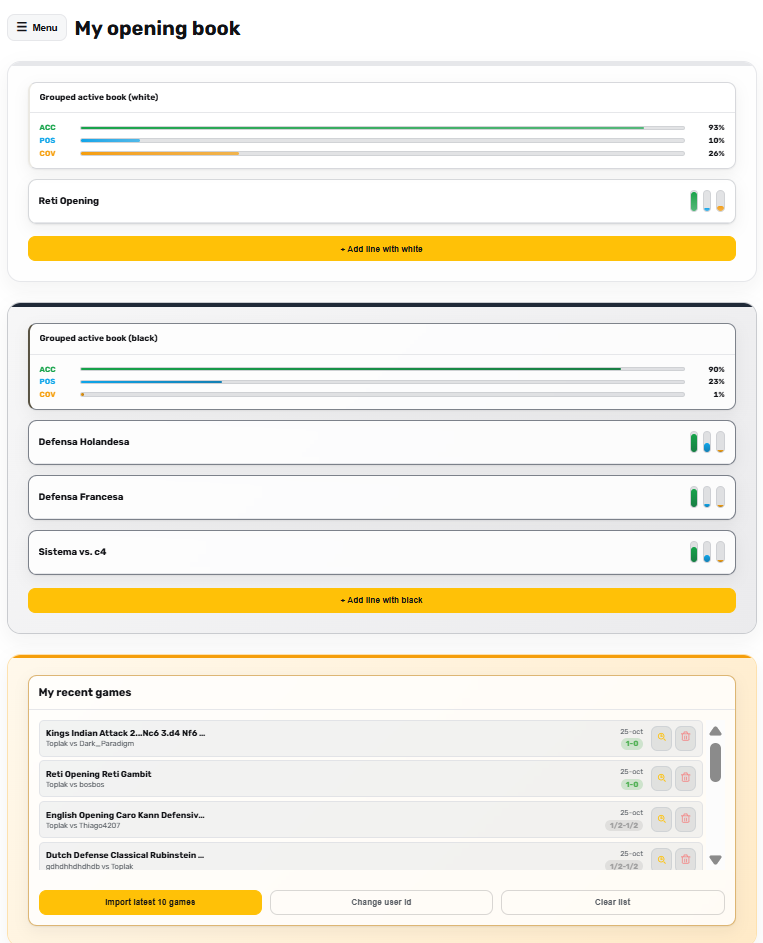Click magnifier icon for Reti Gambit game
The height and width of the screenshot is (943, 763).
(x=661, y=778)
